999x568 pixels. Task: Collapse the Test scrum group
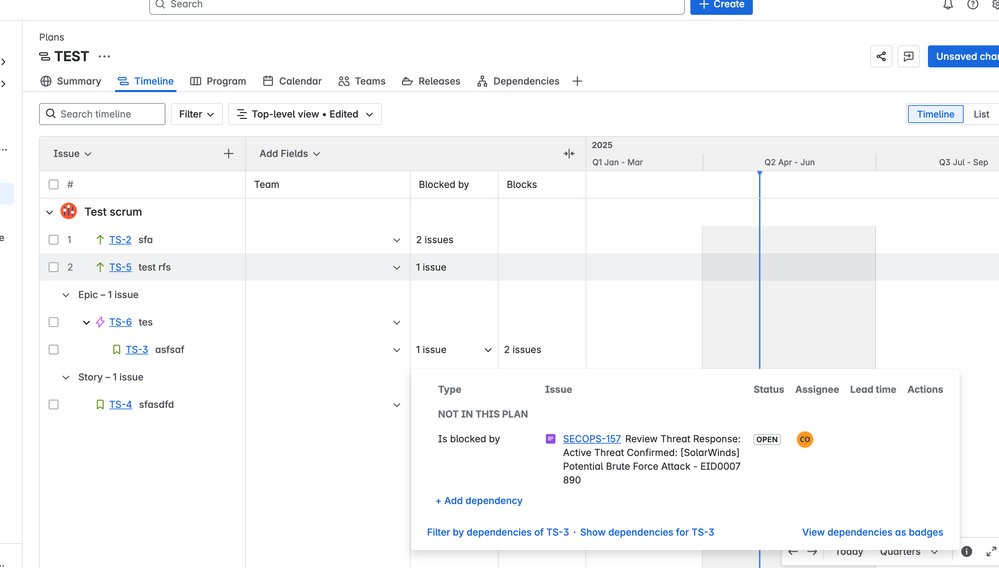(x=50, y=212)
